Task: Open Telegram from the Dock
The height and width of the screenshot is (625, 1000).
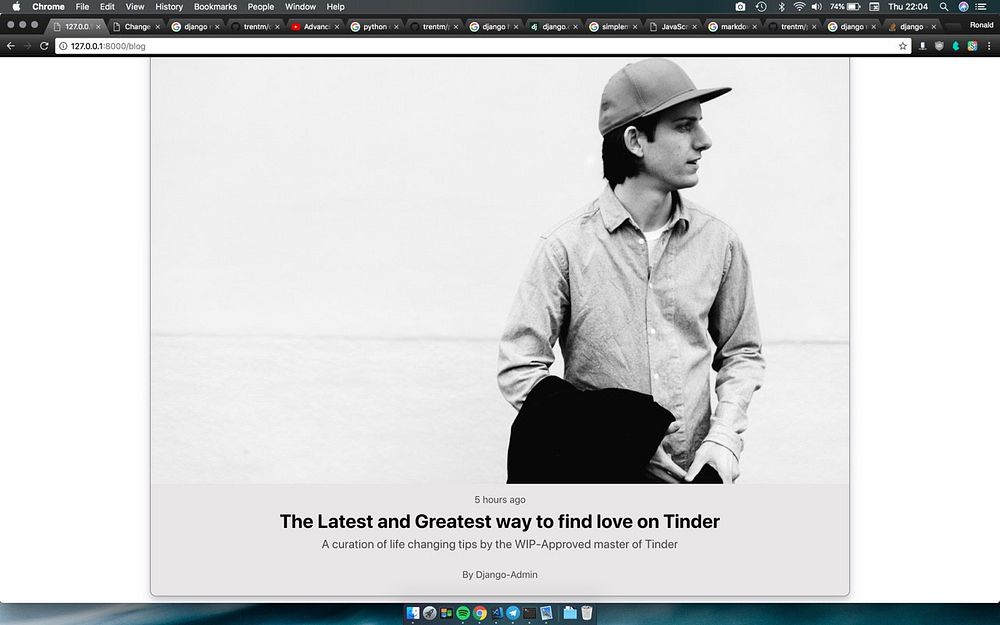Action: point(513,613)
